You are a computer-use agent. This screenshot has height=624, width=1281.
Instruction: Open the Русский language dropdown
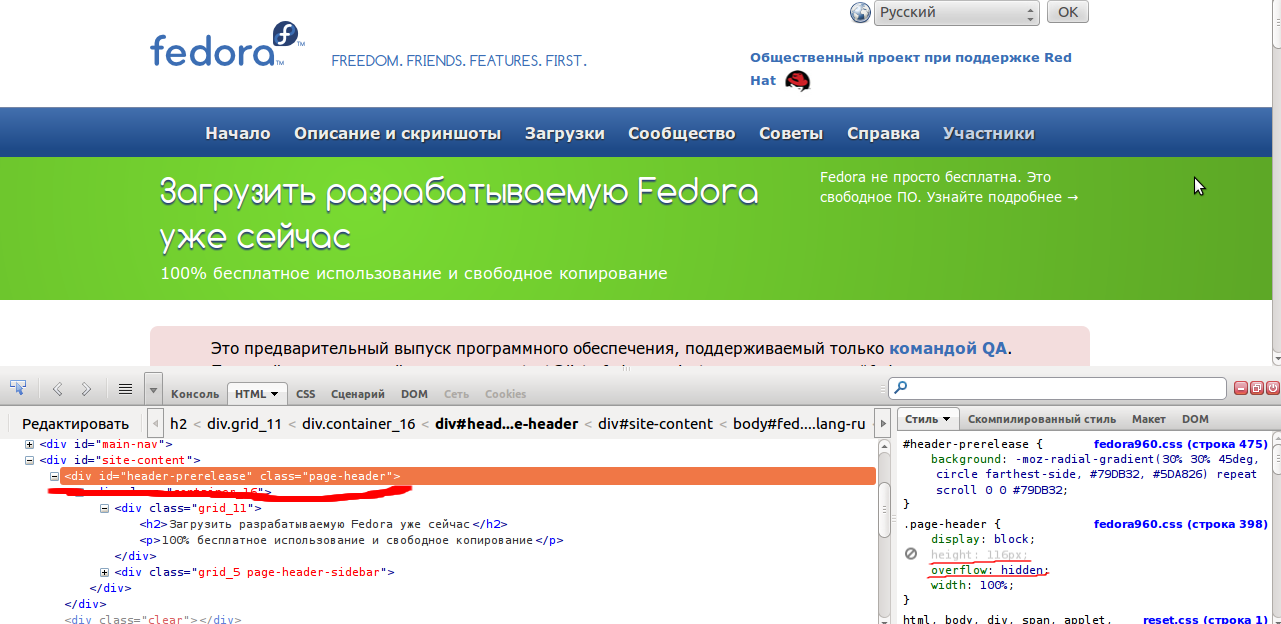[x=958, y=13]
